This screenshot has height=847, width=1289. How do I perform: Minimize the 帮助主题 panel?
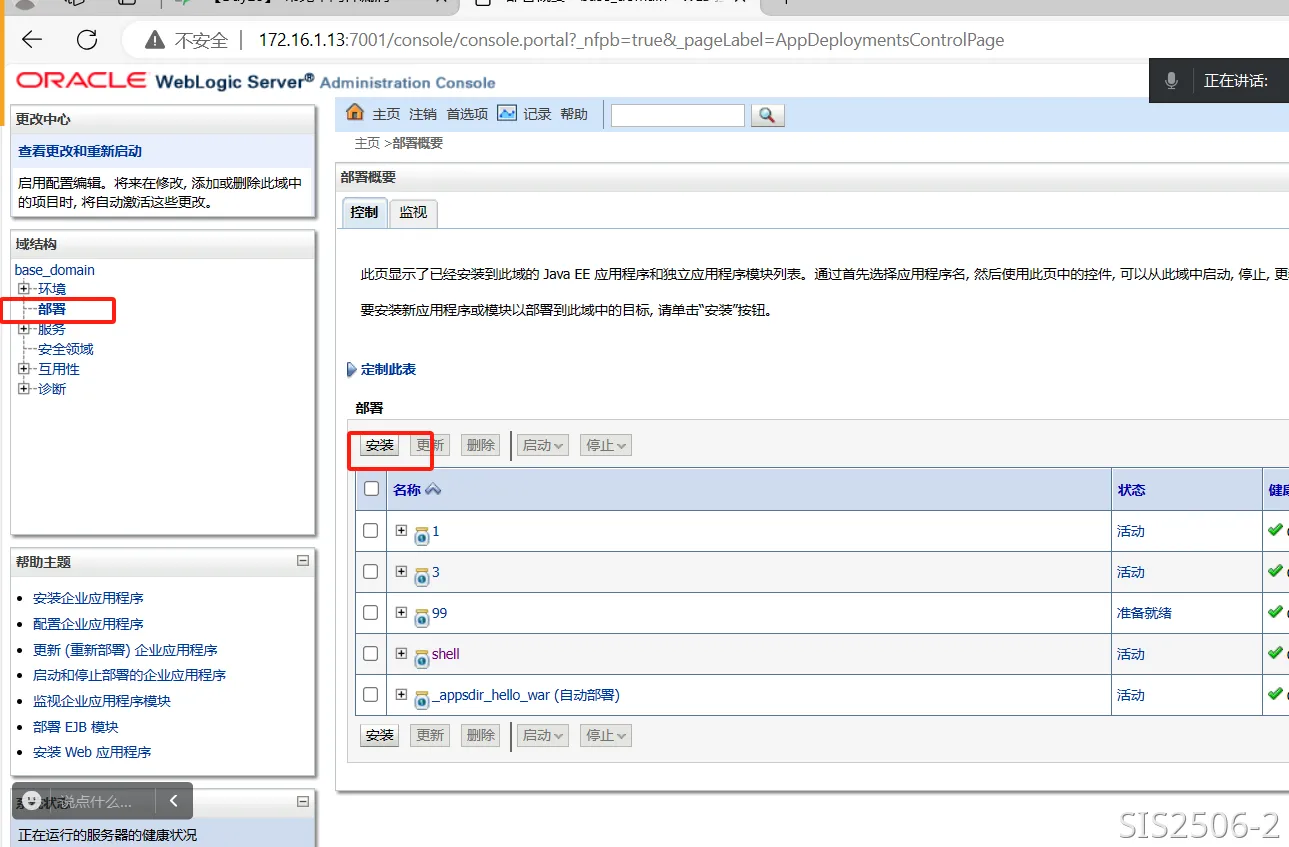pyautogui.click(x=303, y=561)
